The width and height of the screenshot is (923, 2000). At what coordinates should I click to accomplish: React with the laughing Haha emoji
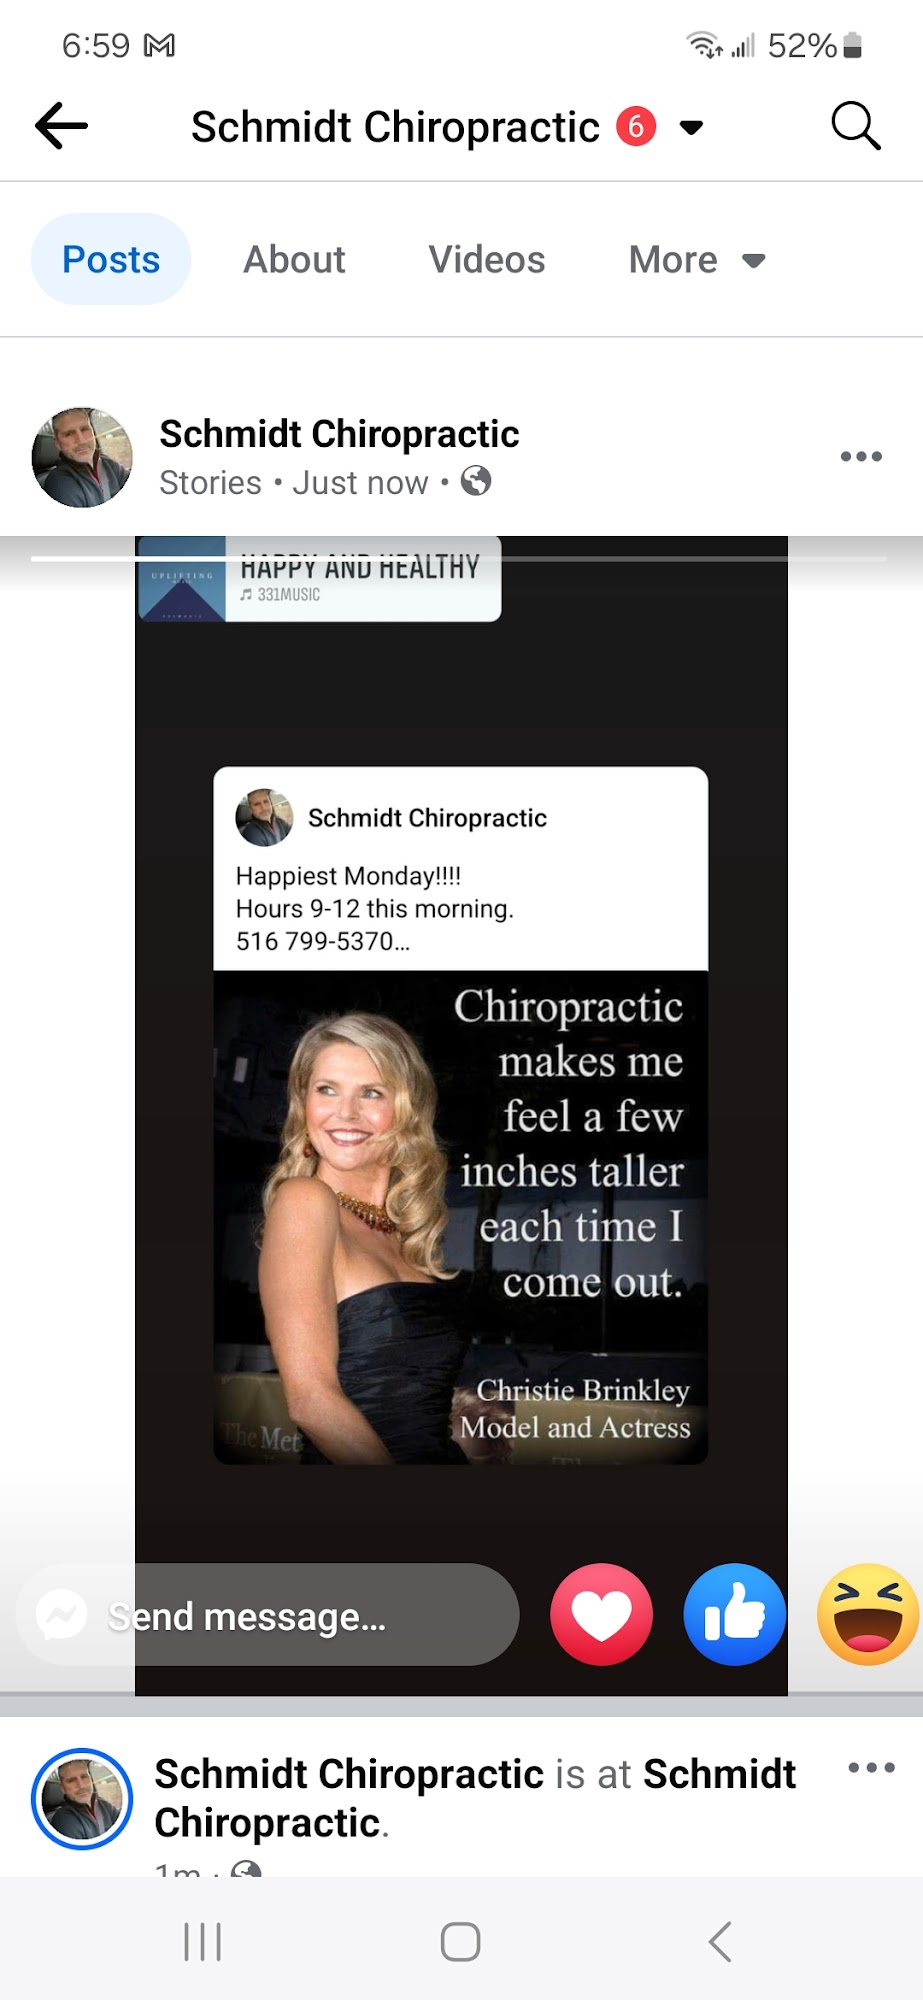pyautogui.click(x=868, y=1614)
